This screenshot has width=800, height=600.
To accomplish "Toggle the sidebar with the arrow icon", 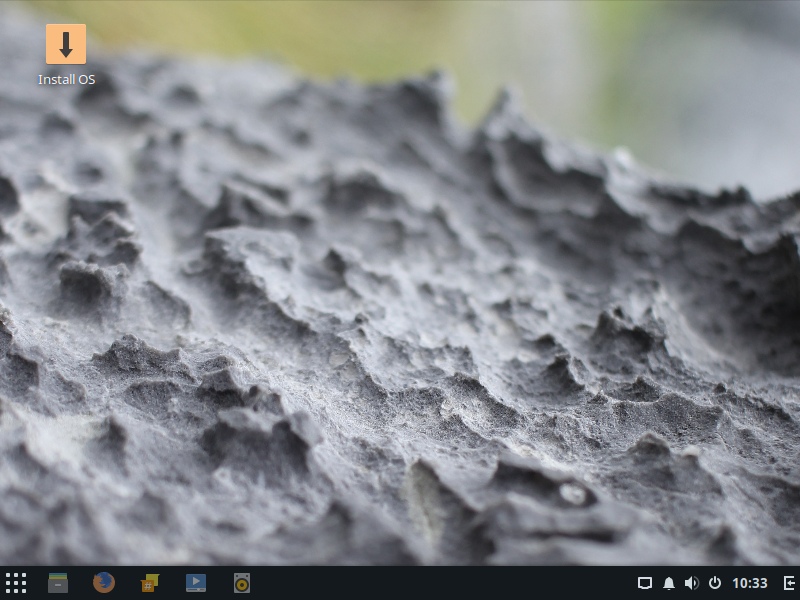I will pos(789,583).
